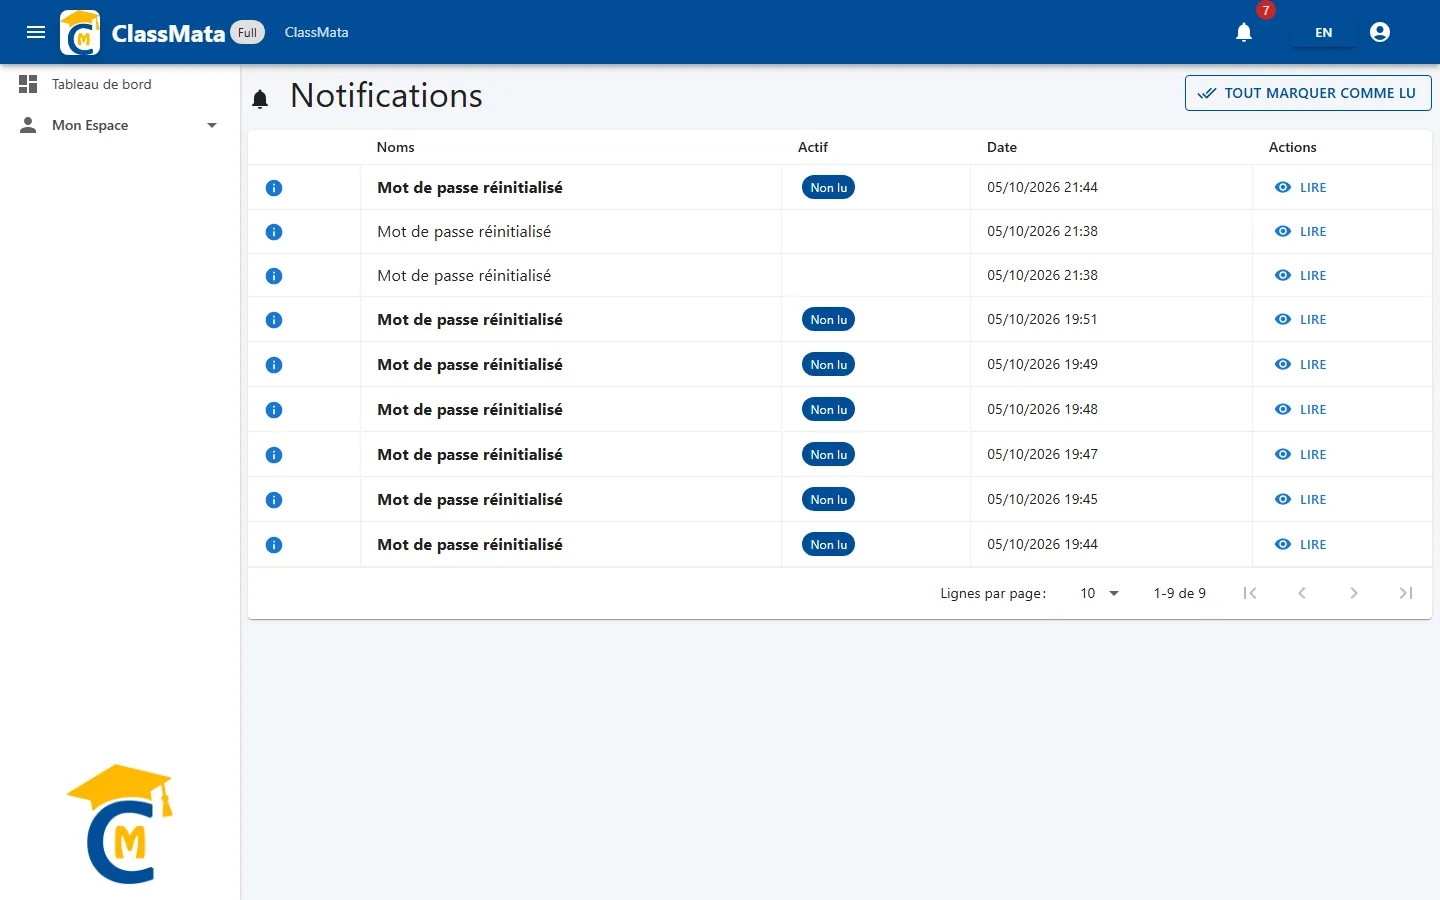Click LIRE for the 19:45 notification
This screenshot has height=900, width=1440.
(1300, 500)
